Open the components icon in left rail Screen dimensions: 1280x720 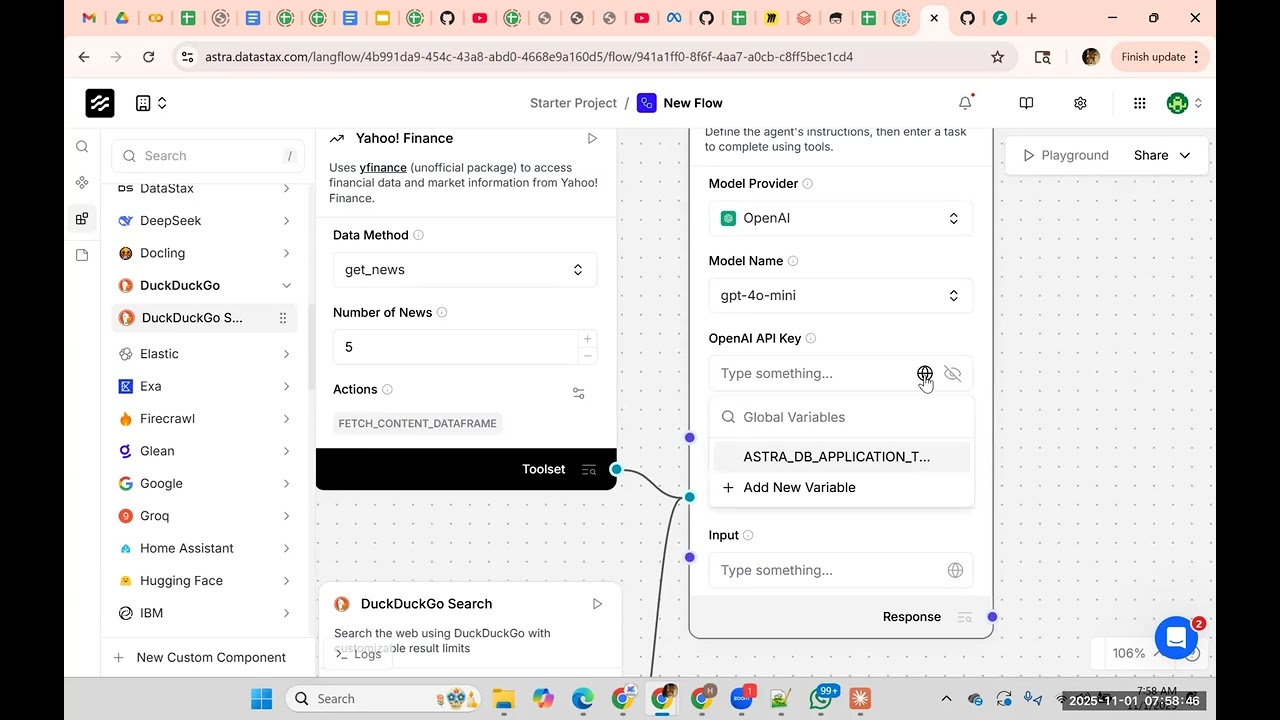82,182
